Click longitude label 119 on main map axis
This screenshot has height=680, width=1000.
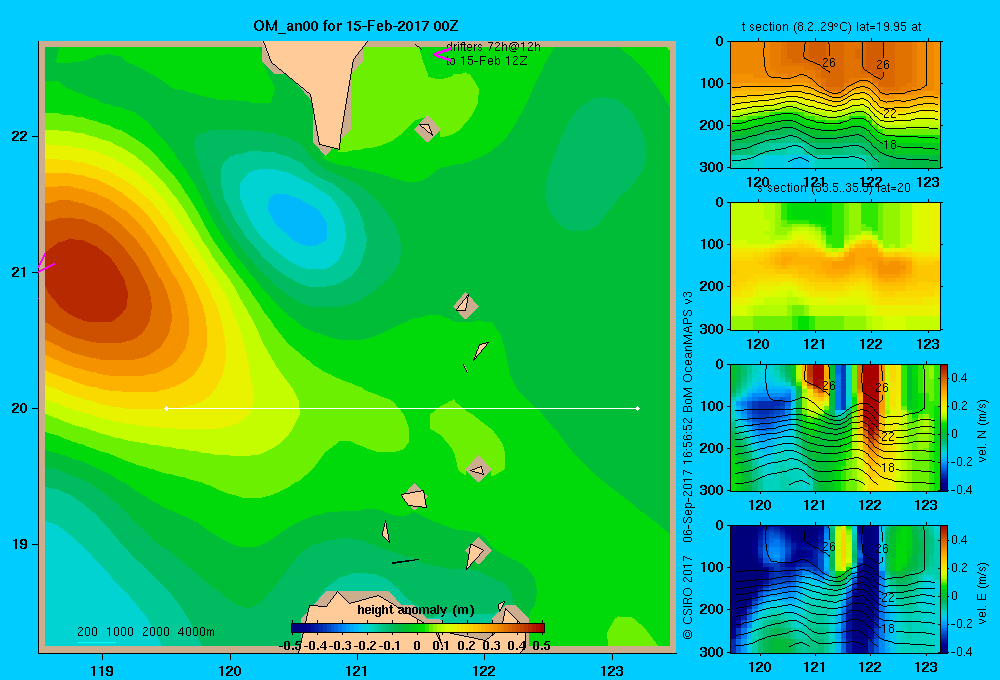[x=103, y=670]
